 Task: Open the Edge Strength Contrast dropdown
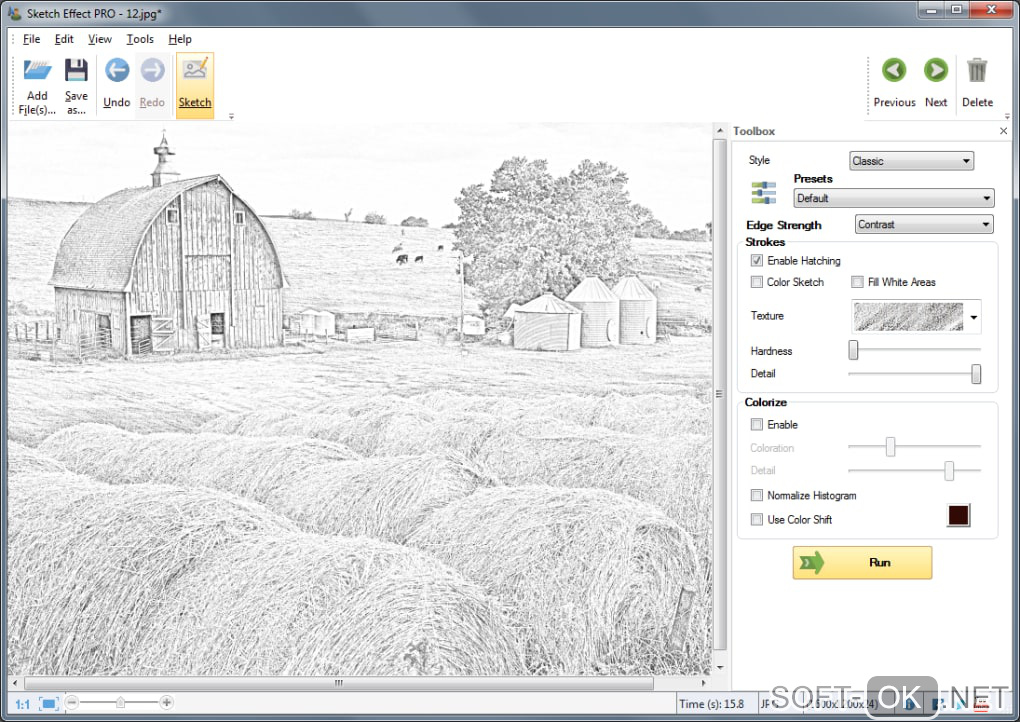924,225
